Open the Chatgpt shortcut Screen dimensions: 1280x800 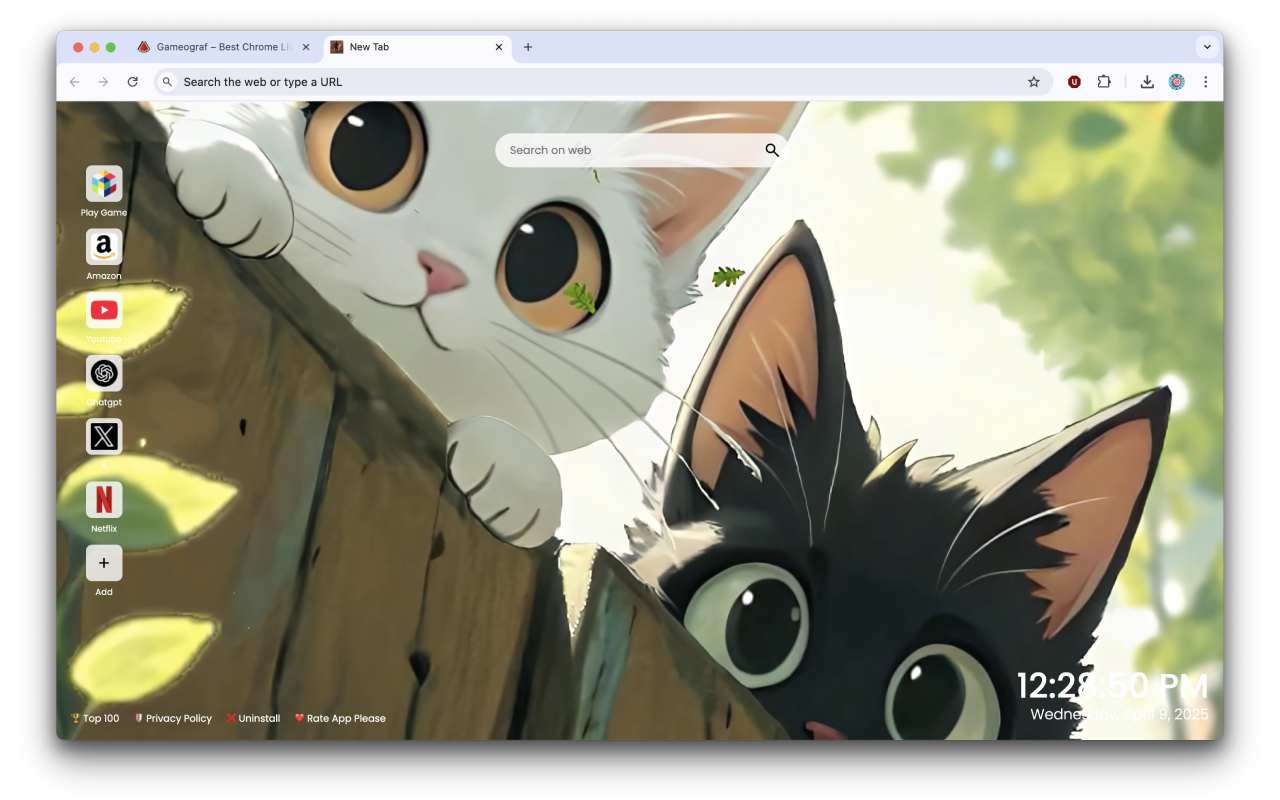tap(104, 374)
